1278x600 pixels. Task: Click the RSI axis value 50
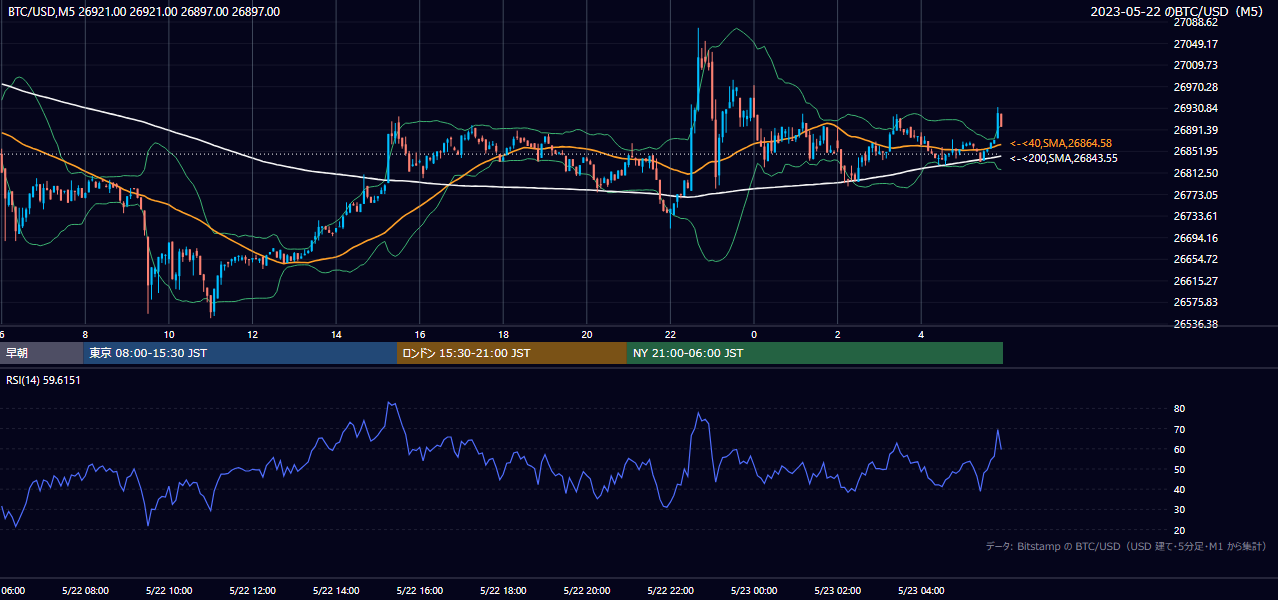1179,469
